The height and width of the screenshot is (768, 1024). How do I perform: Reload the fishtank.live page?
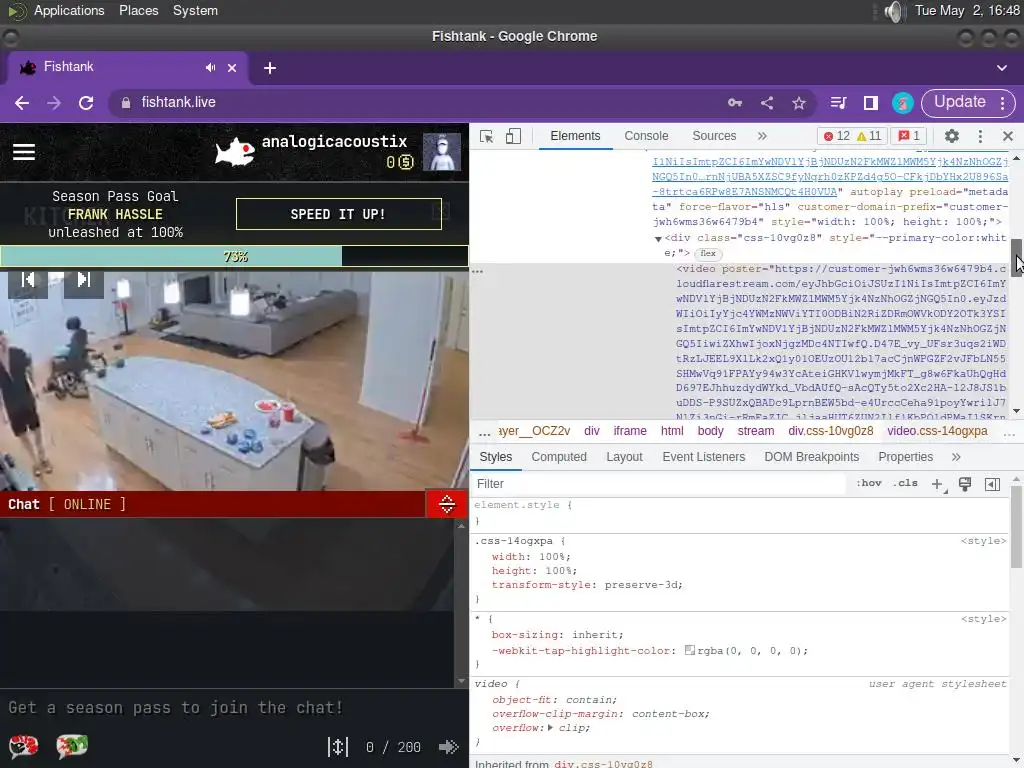(x=86, y=103)
